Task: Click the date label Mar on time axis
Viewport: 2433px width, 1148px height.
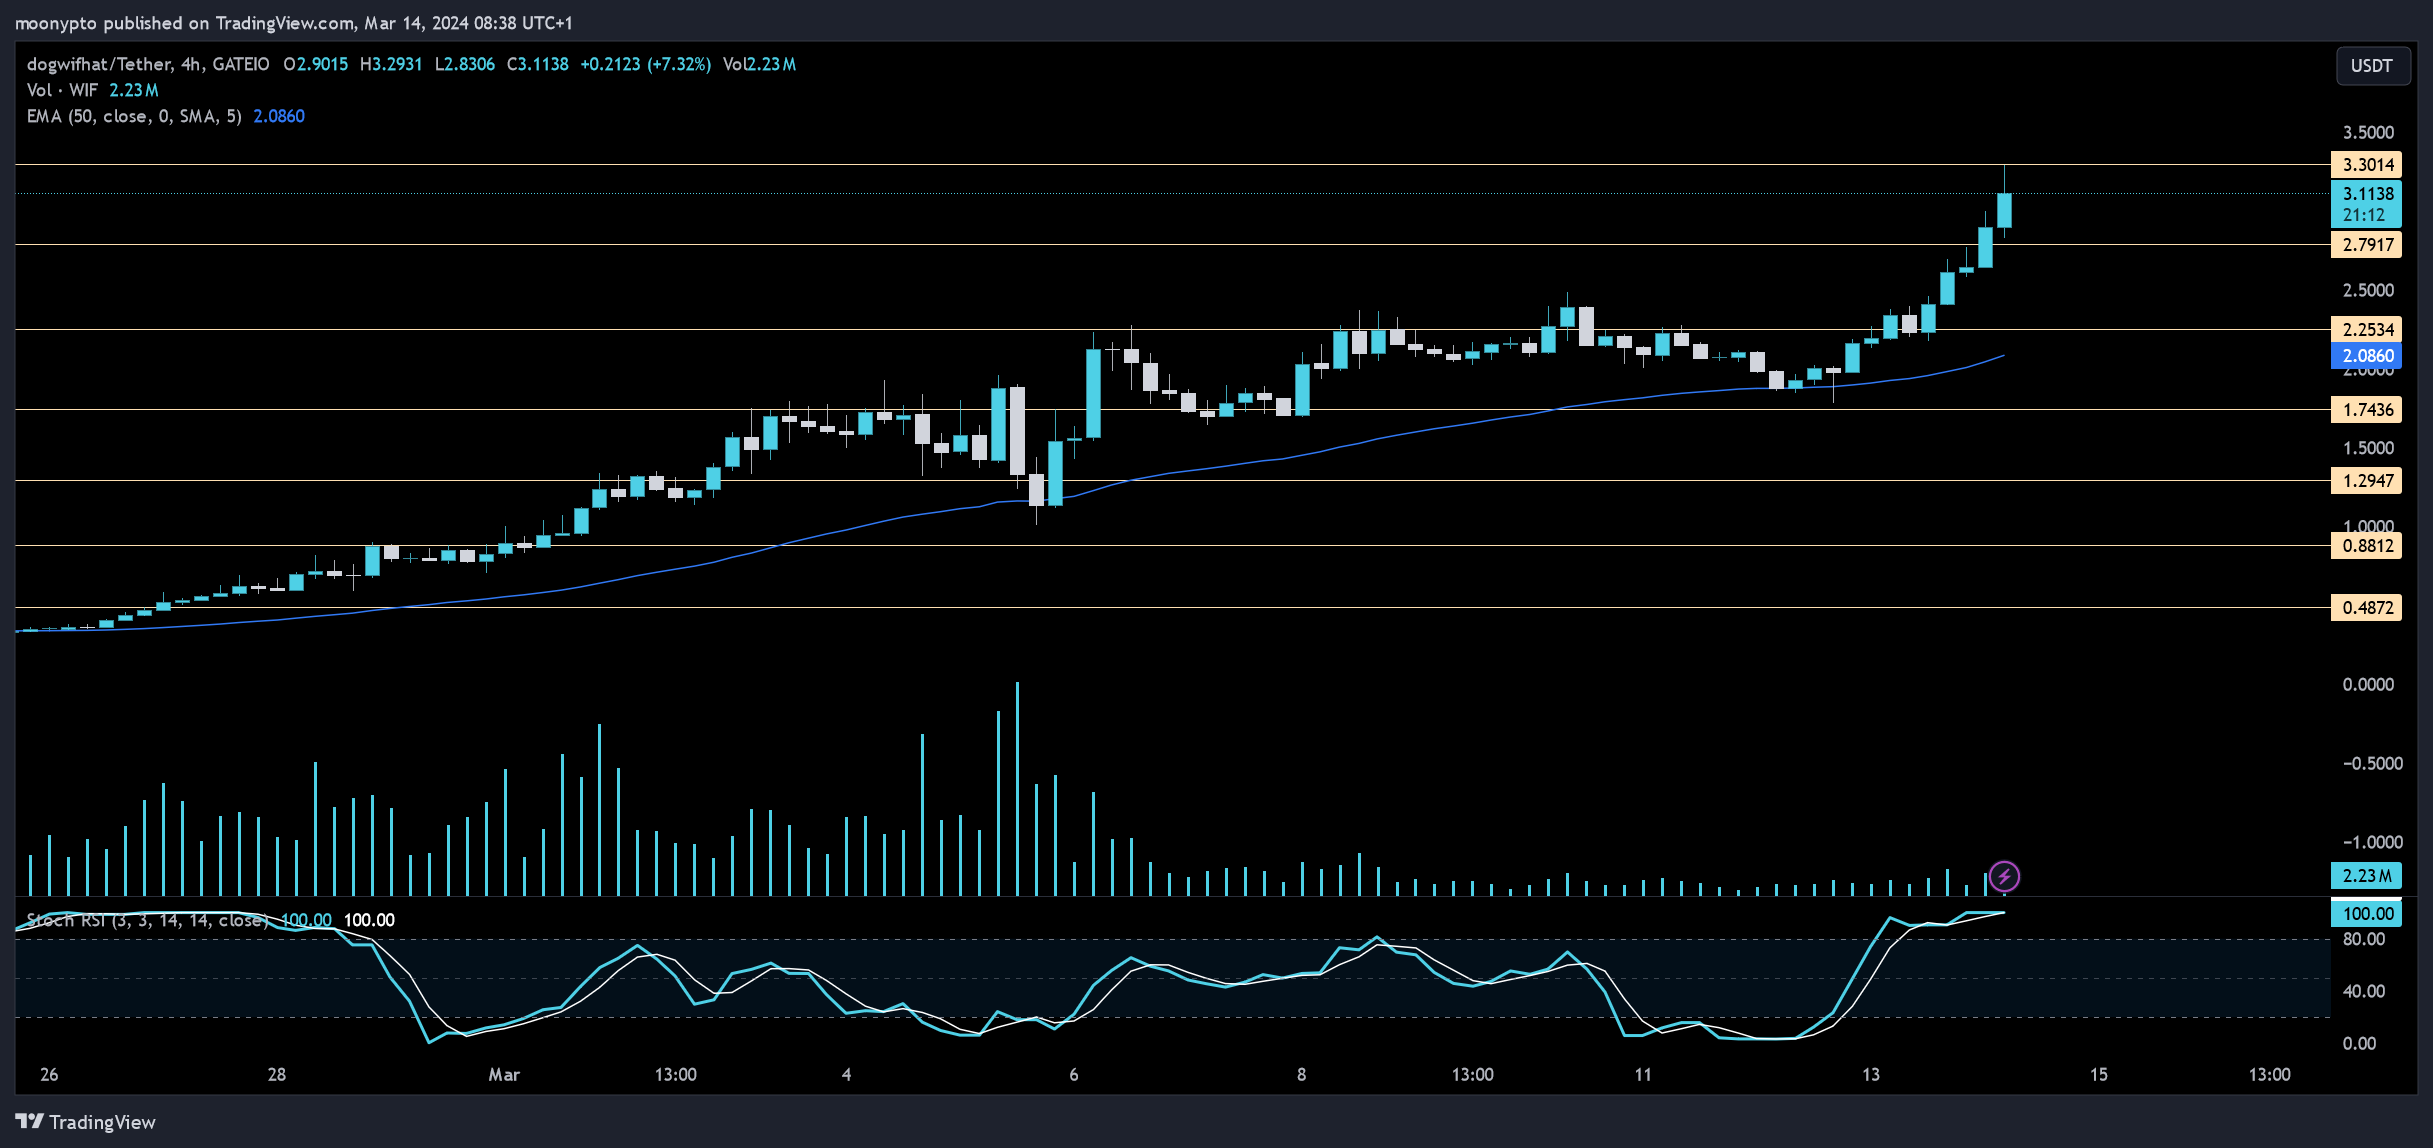Action: coord(504,1074)
